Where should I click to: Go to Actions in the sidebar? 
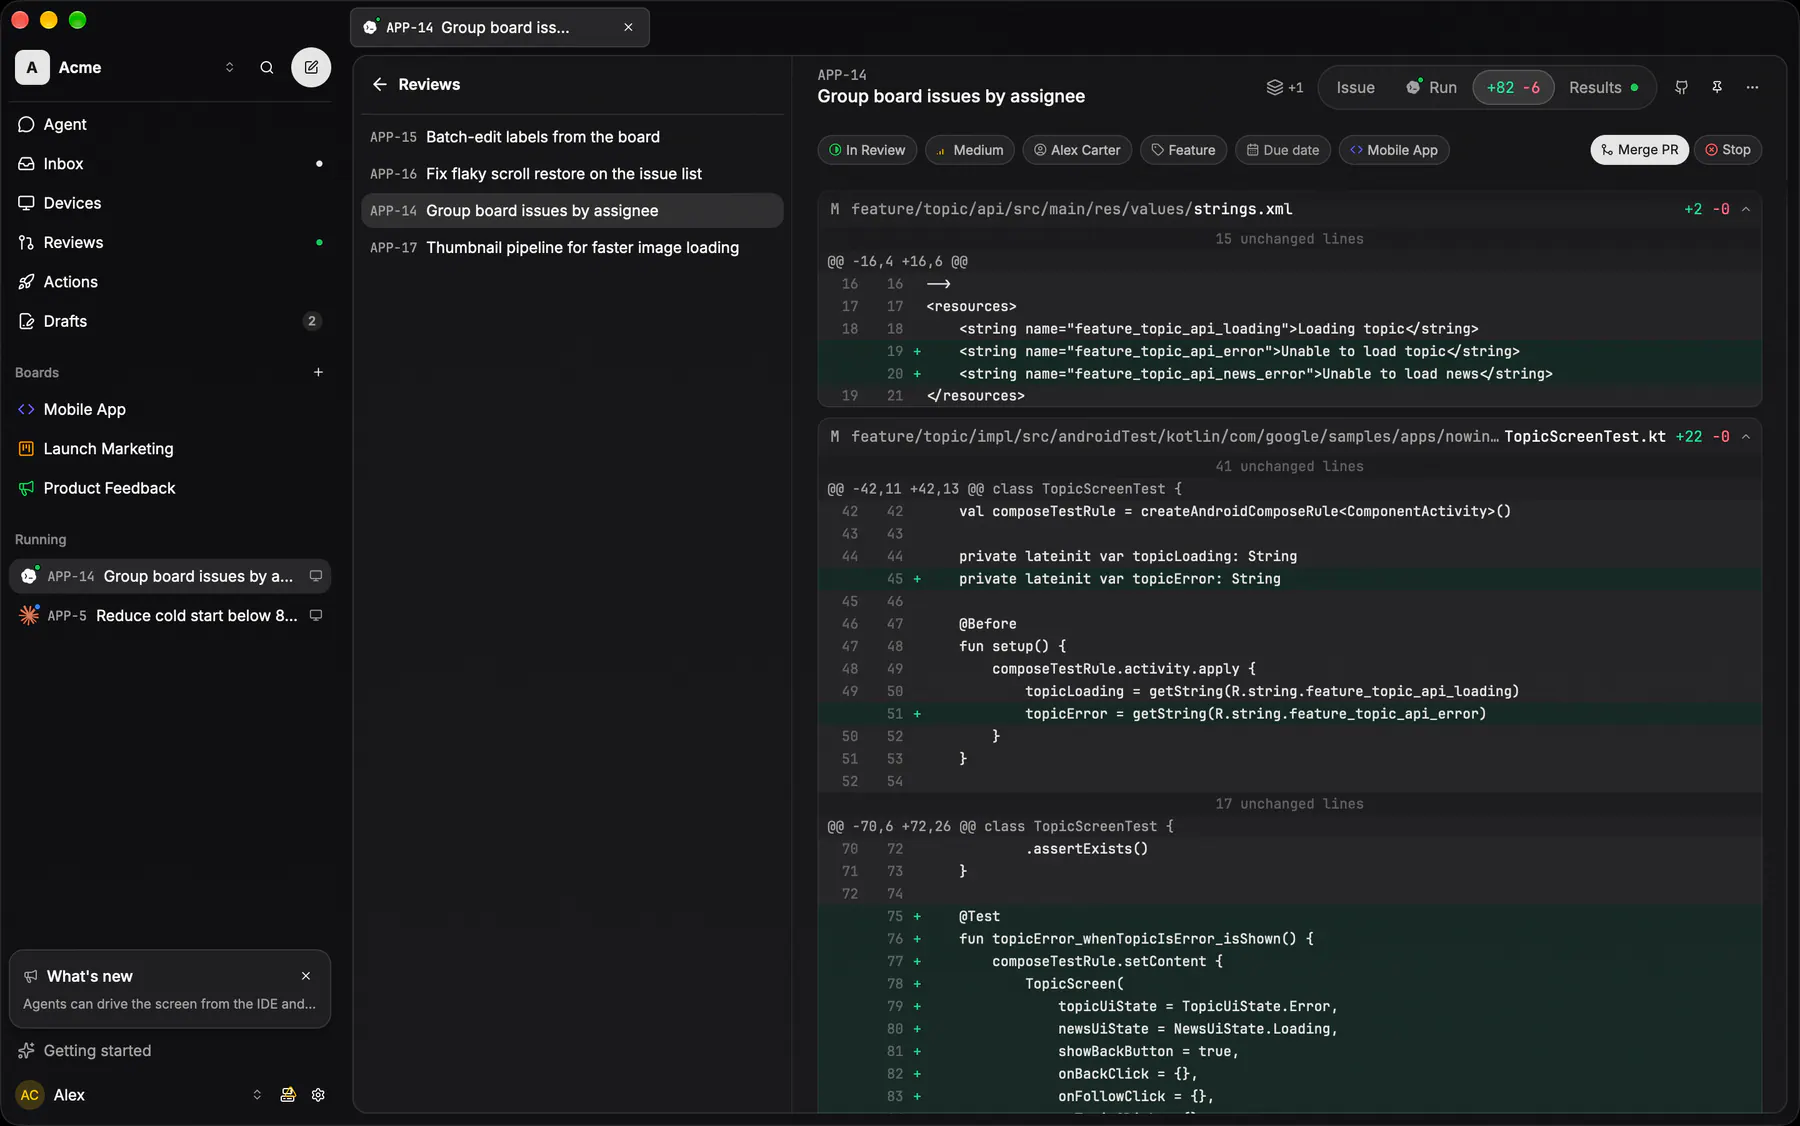pos(170,282)
